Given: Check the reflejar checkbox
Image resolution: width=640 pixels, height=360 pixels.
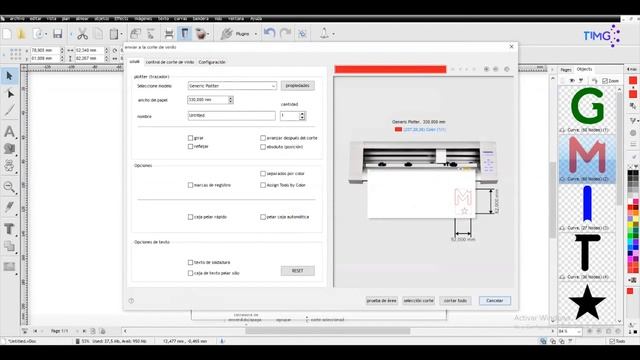Looking at the screenshot, I should (x=190, y=147).
